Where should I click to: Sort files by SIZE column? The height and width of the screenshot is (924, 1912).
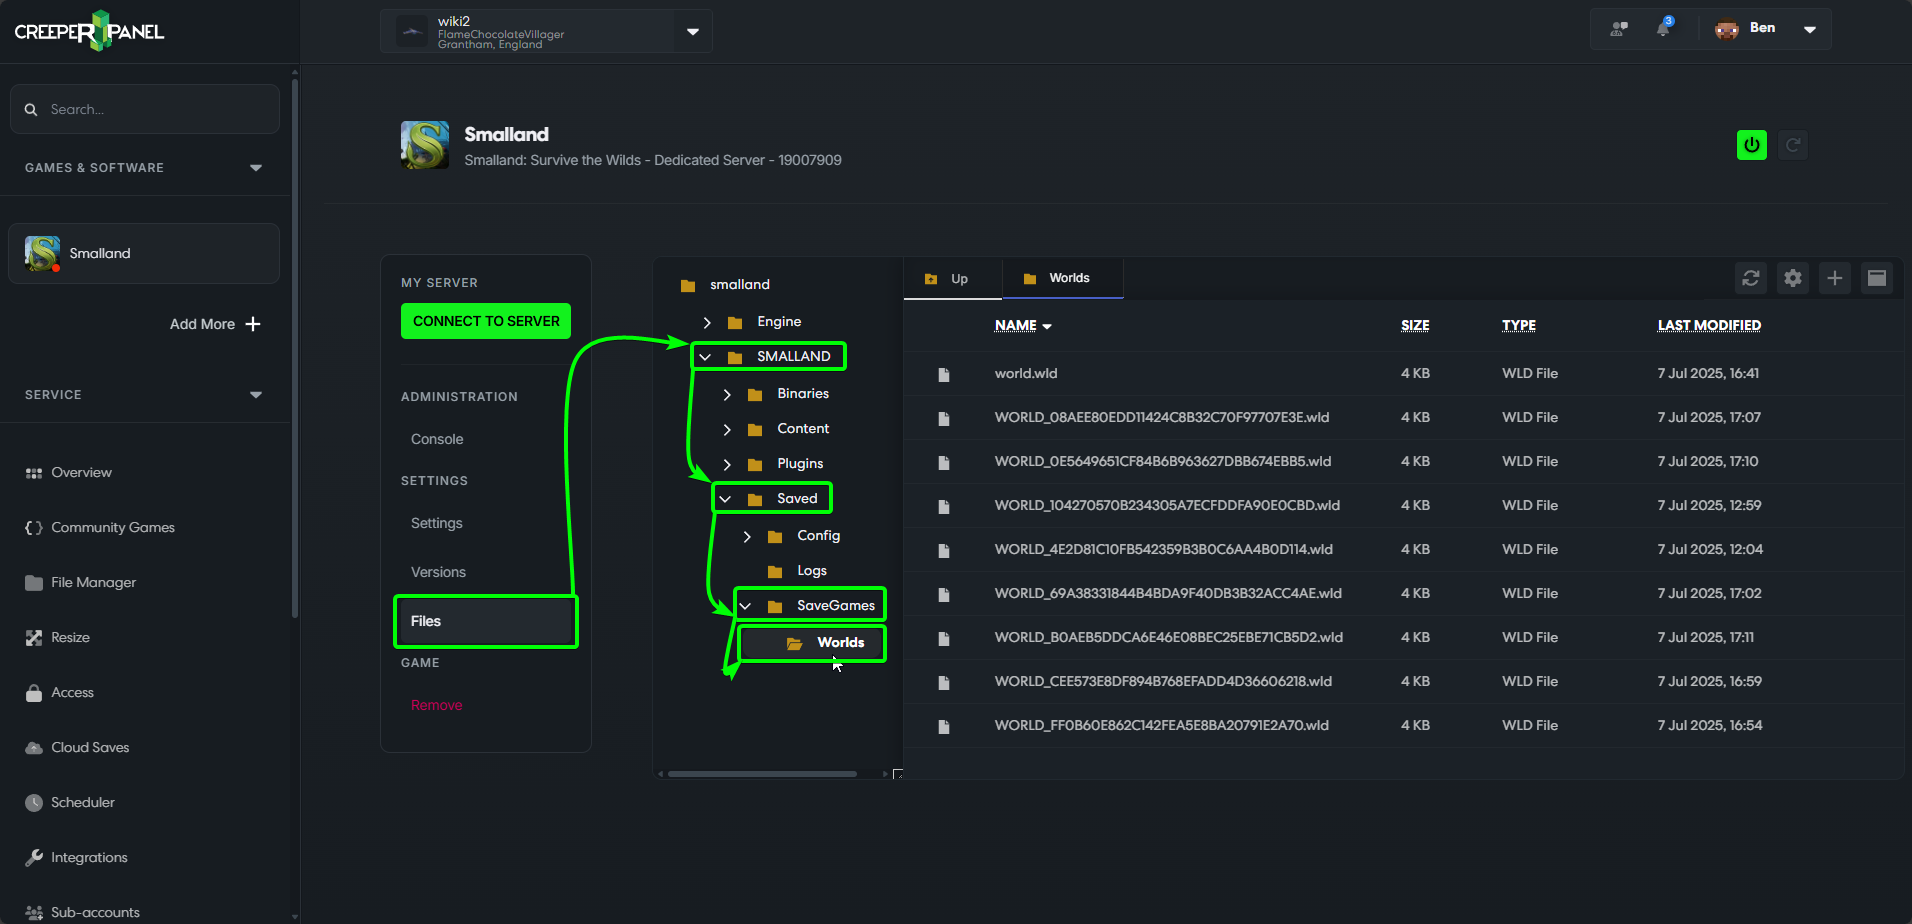tap(1415, 325)
